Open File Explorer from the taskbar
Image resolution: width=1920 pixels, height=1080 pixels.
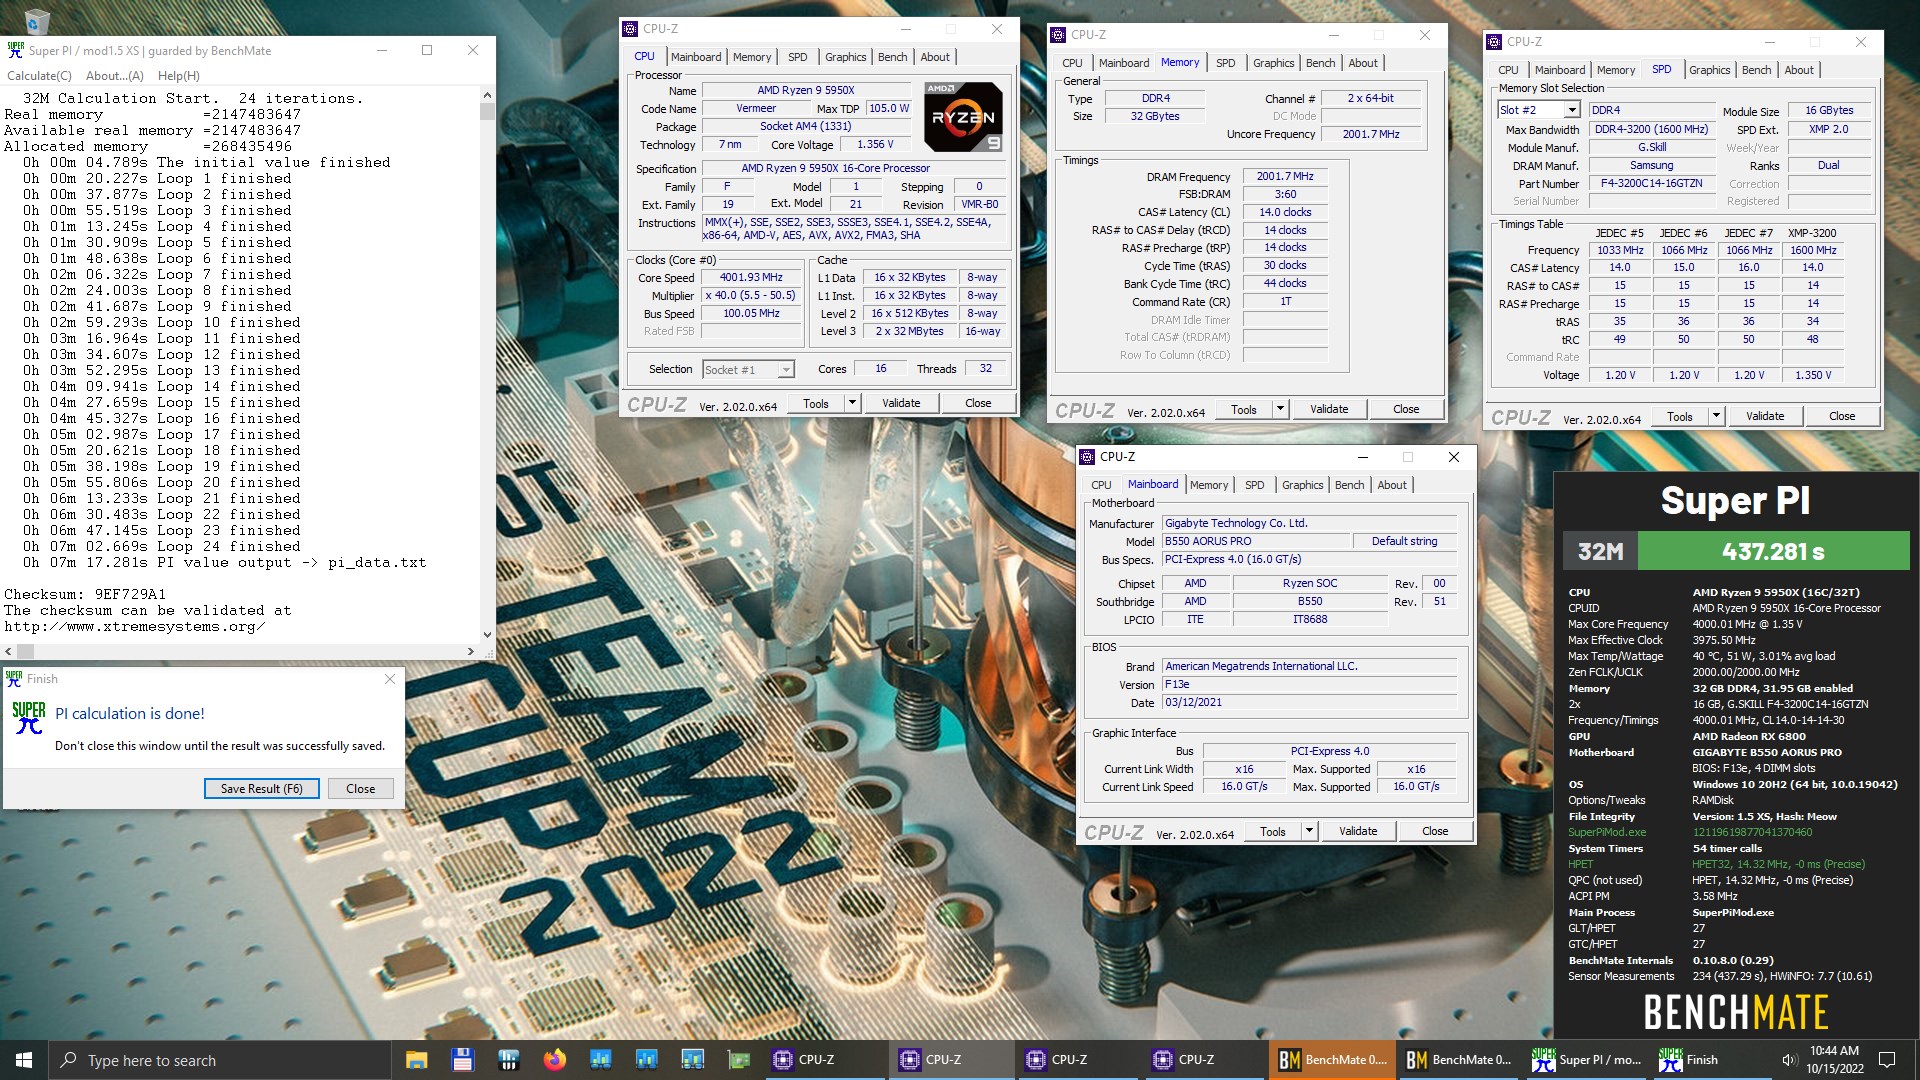(417, 1060)
